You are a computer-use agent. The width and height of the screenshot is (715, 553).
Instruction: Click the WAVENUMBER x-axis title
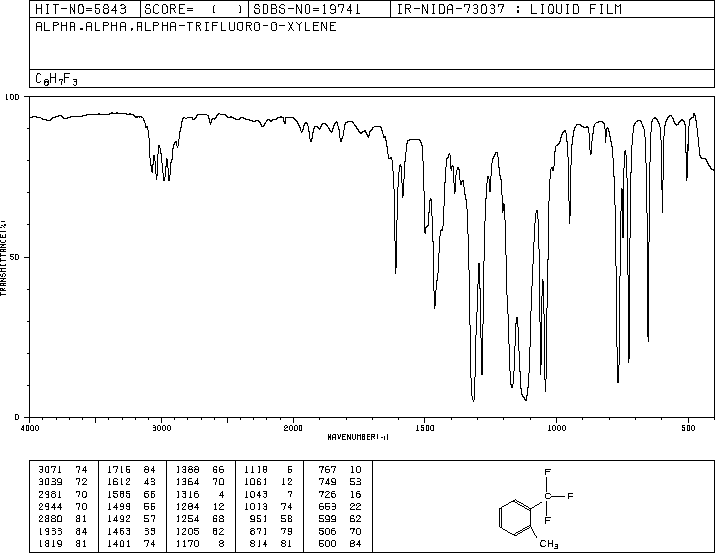(358, 437)
